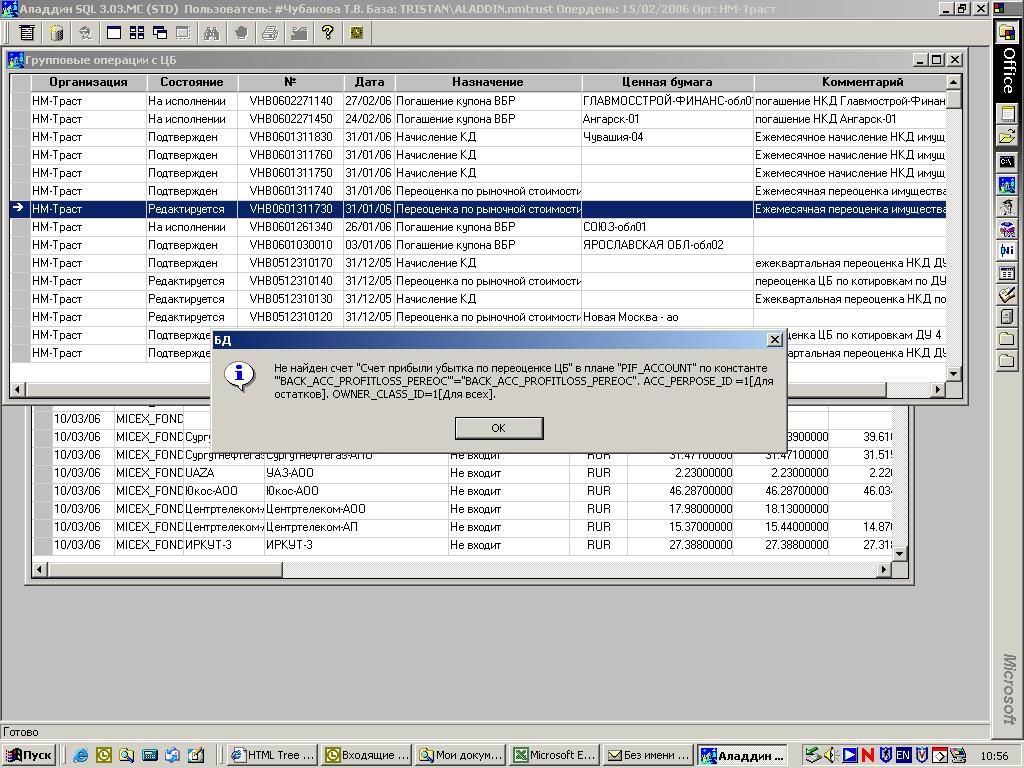Click the cascade windows toolbar icon
Viewport: 1024px width, 768px height.
point(160,33)
